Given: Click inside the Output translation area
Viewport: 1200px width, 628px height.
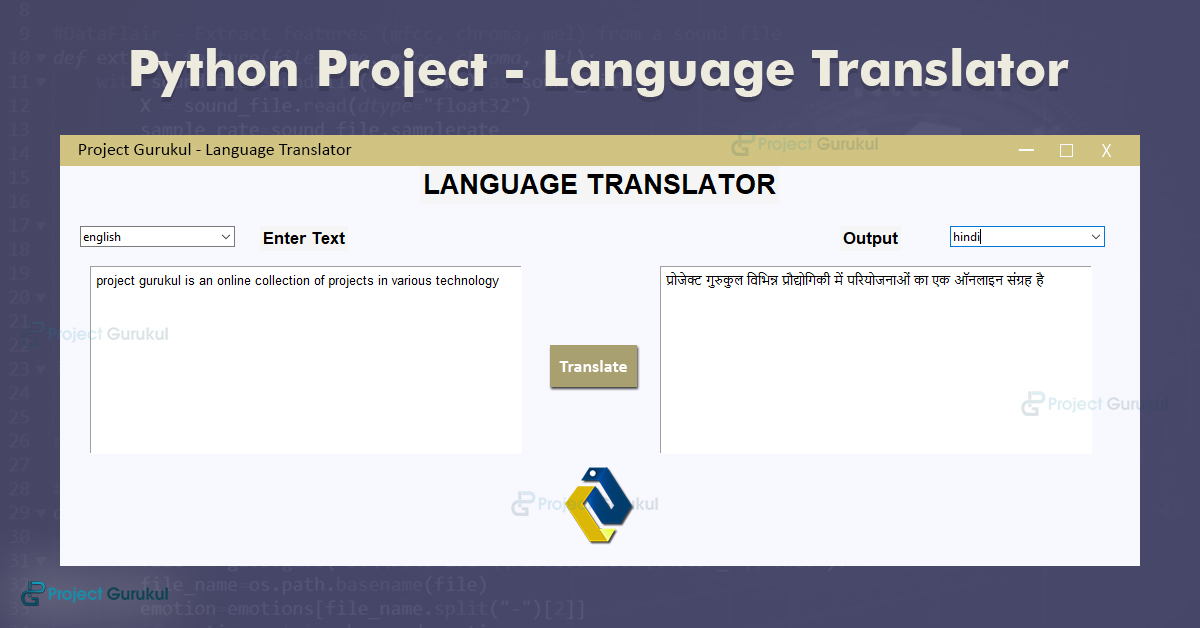Looking at the screenshot, I should pos(875,360).
